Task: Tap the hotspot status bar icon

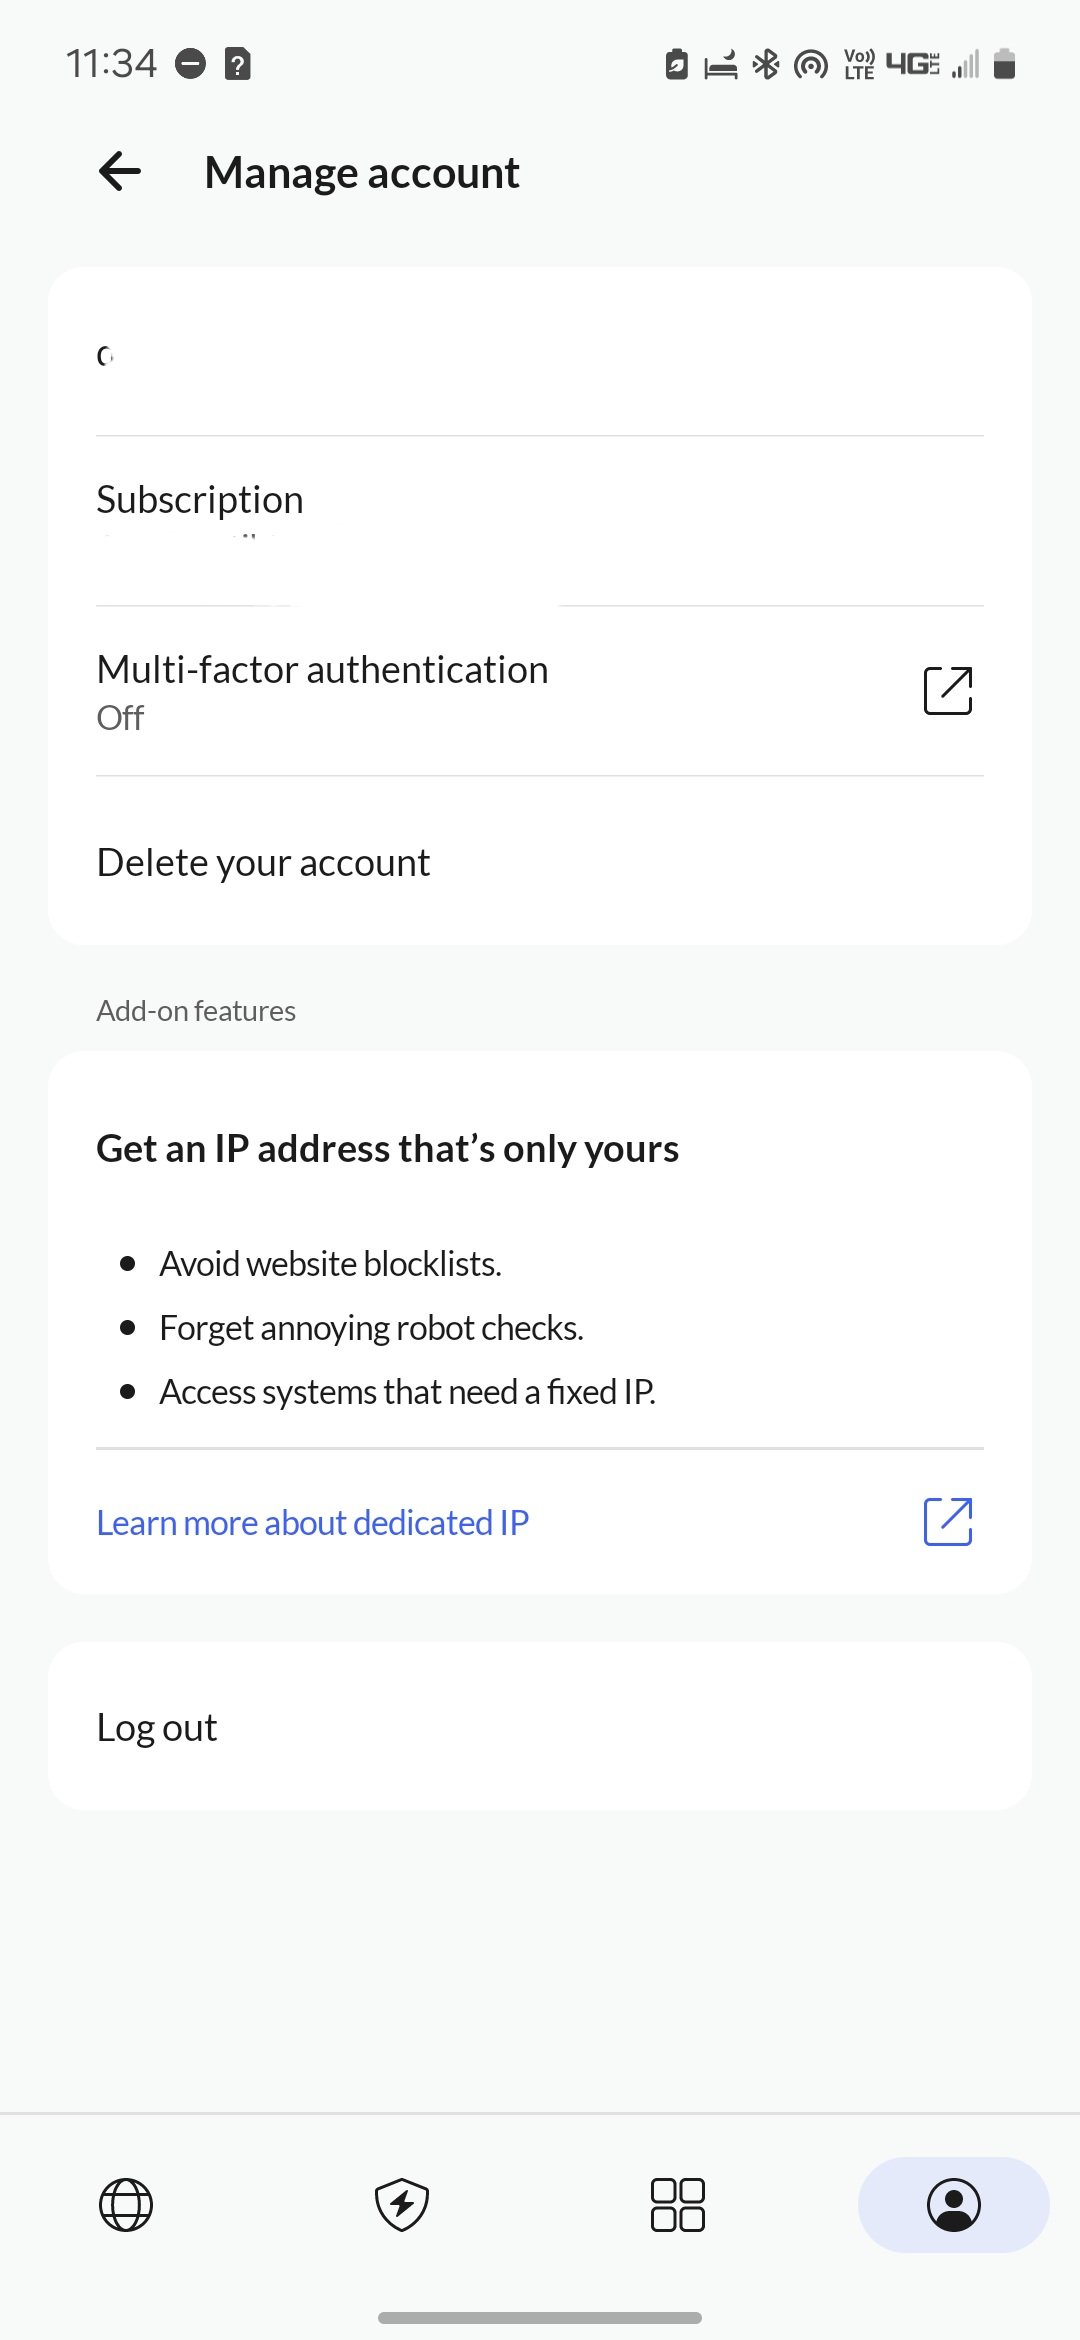Action: click(x=811, y=65)
